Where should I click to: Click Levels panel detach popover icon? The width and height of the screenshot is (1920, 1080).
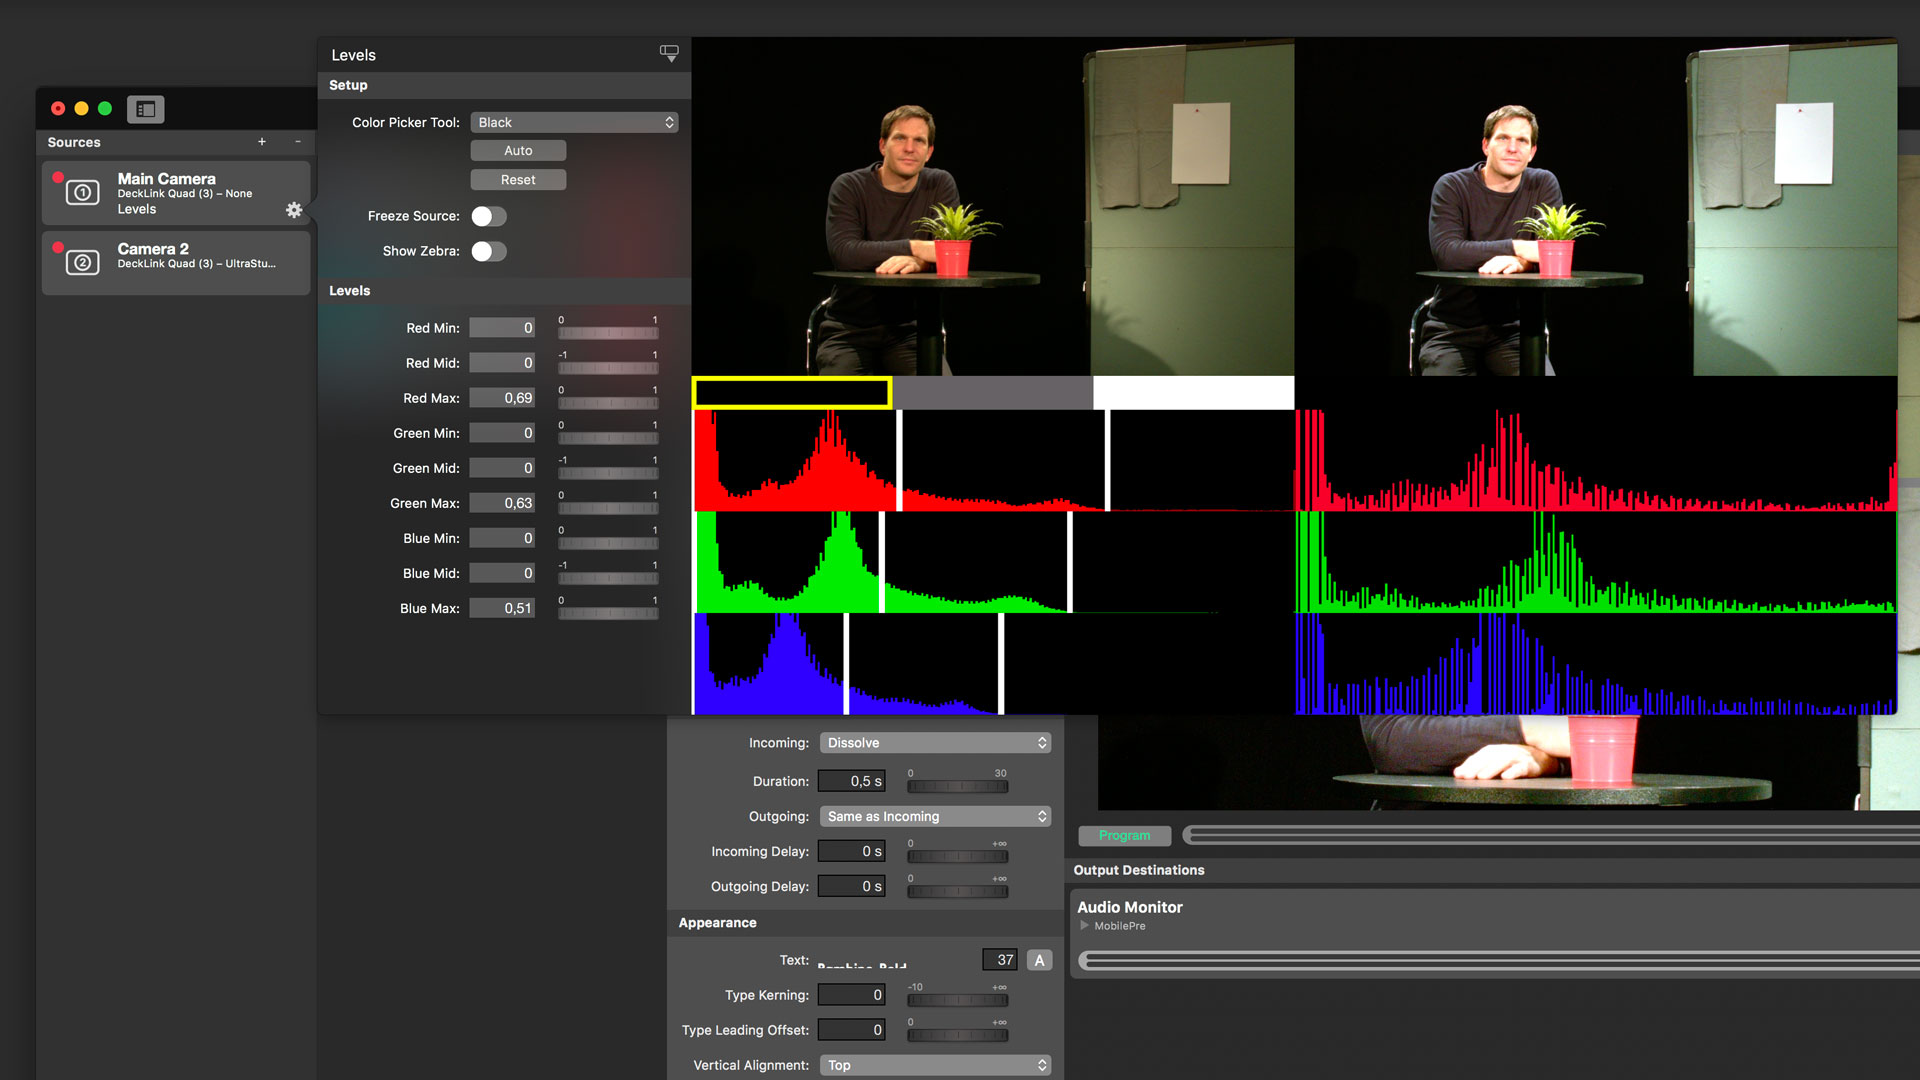[669, 53]
